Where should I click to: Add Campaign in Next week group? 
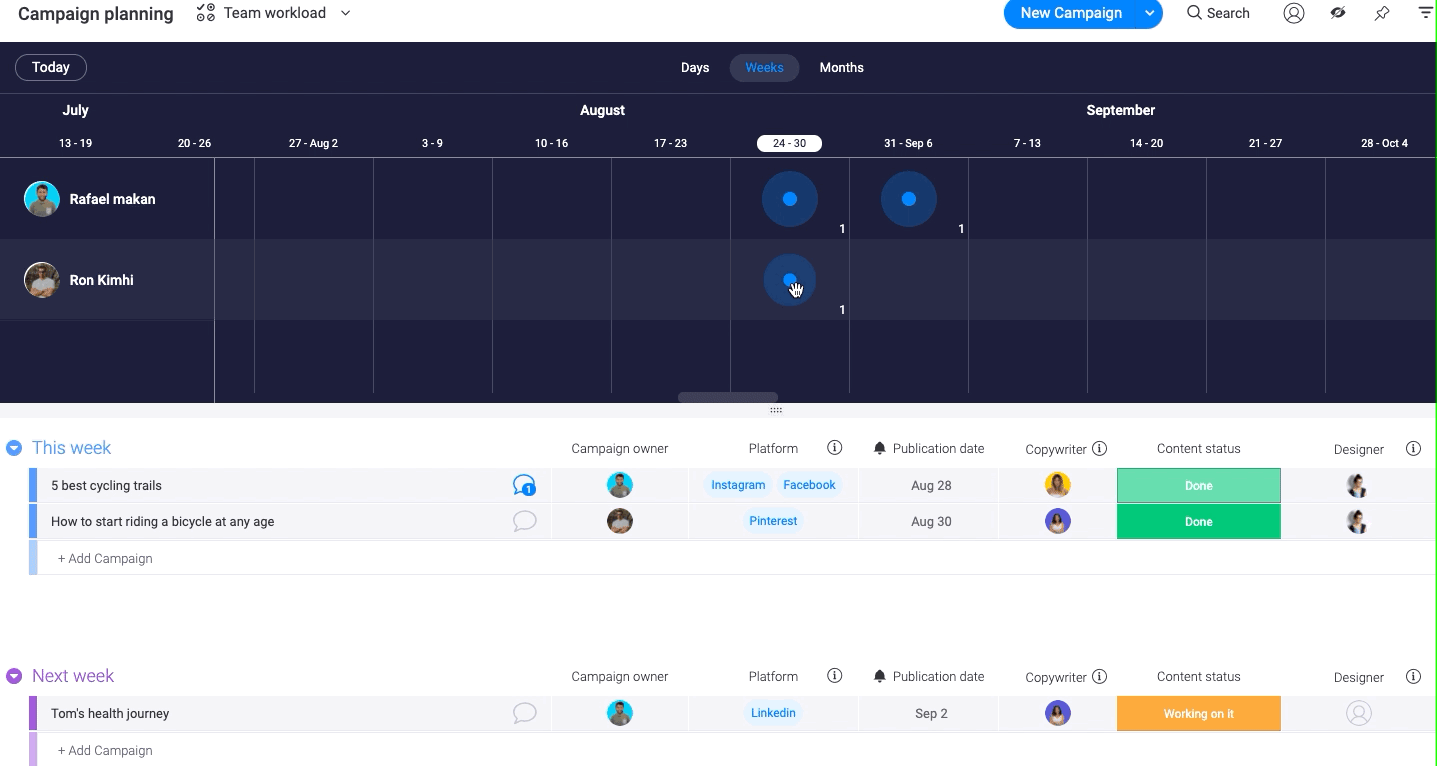(x=105, y=750)
